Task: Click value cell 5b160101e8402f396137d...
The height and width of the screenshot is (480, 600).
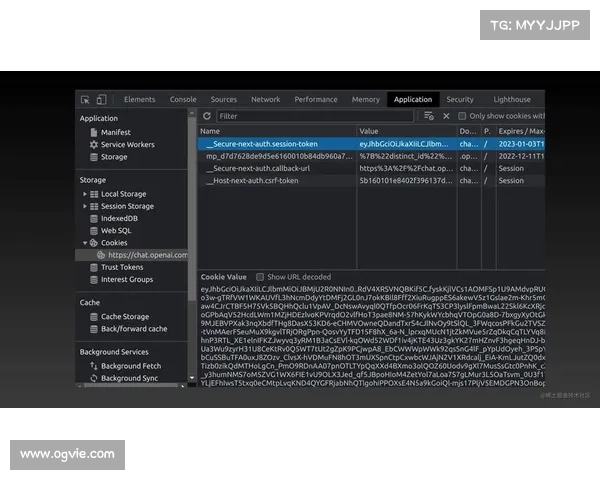Action: (406, 181)
